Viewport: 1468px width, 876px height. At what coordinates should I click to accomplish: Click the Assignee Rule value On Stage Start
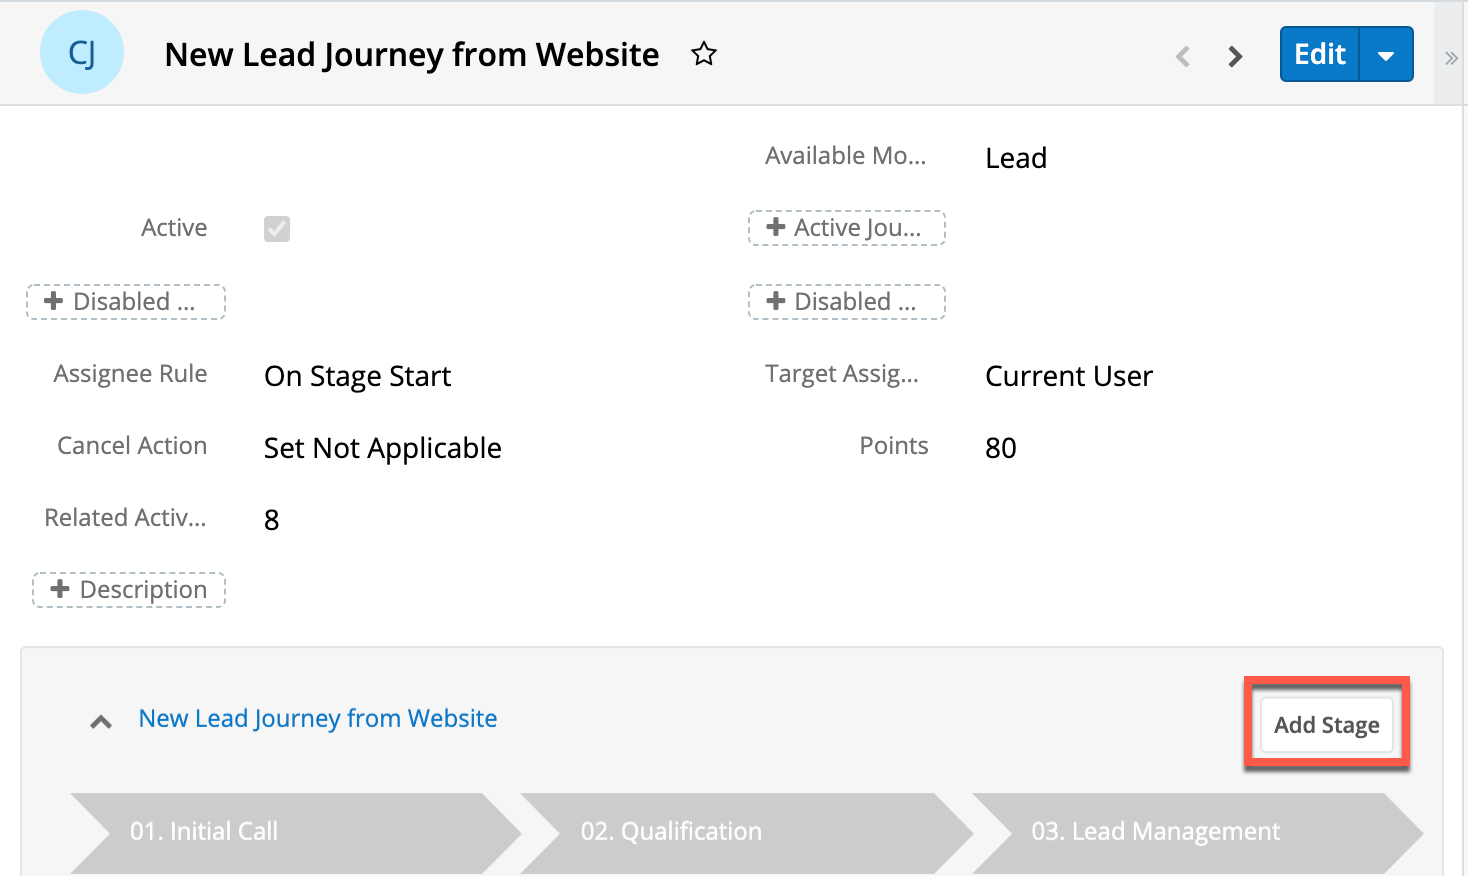357,376
